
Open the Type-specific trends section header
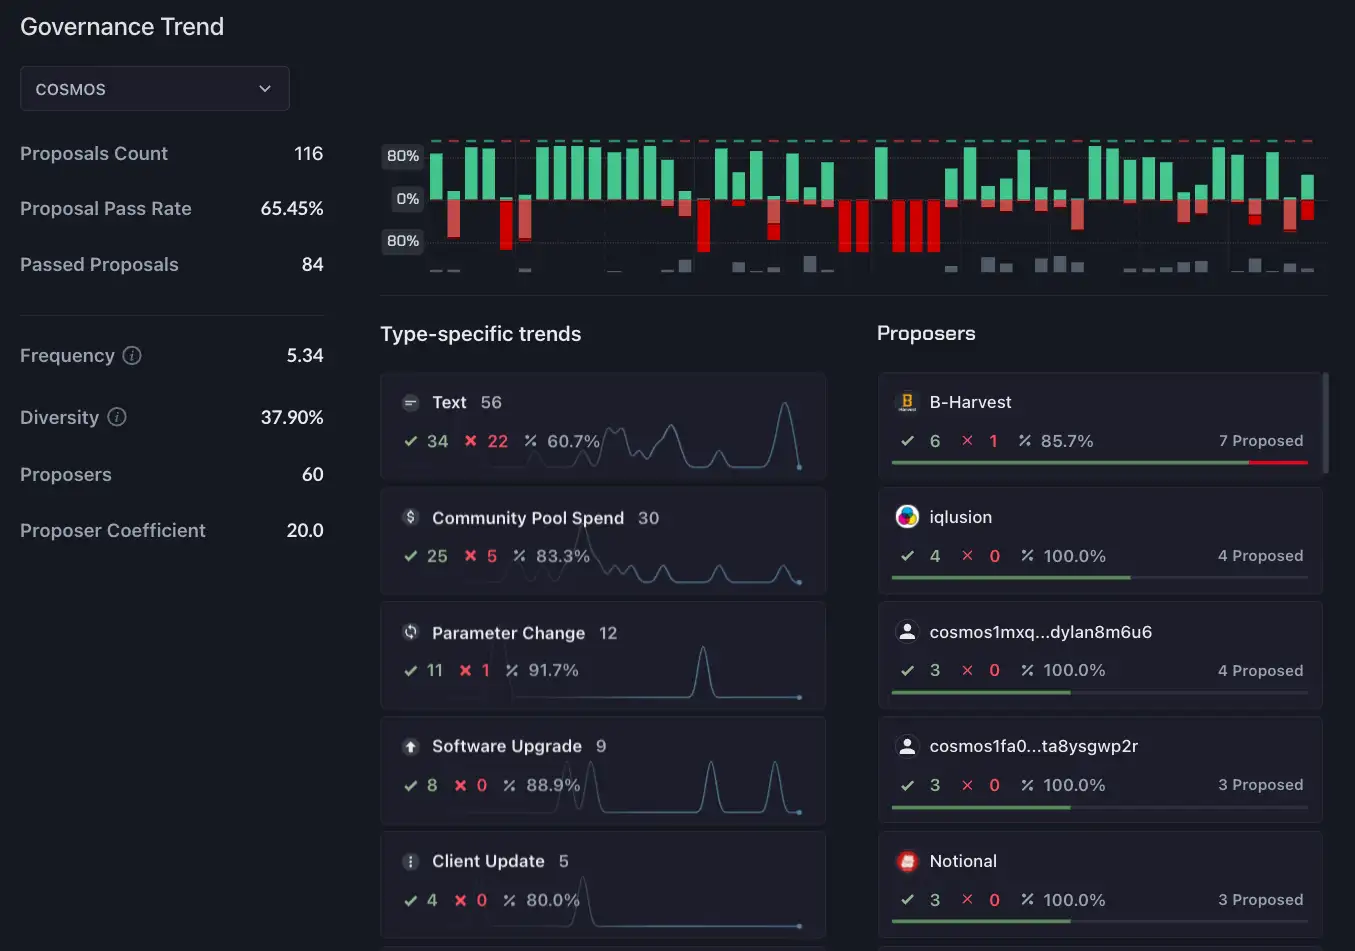481,333
